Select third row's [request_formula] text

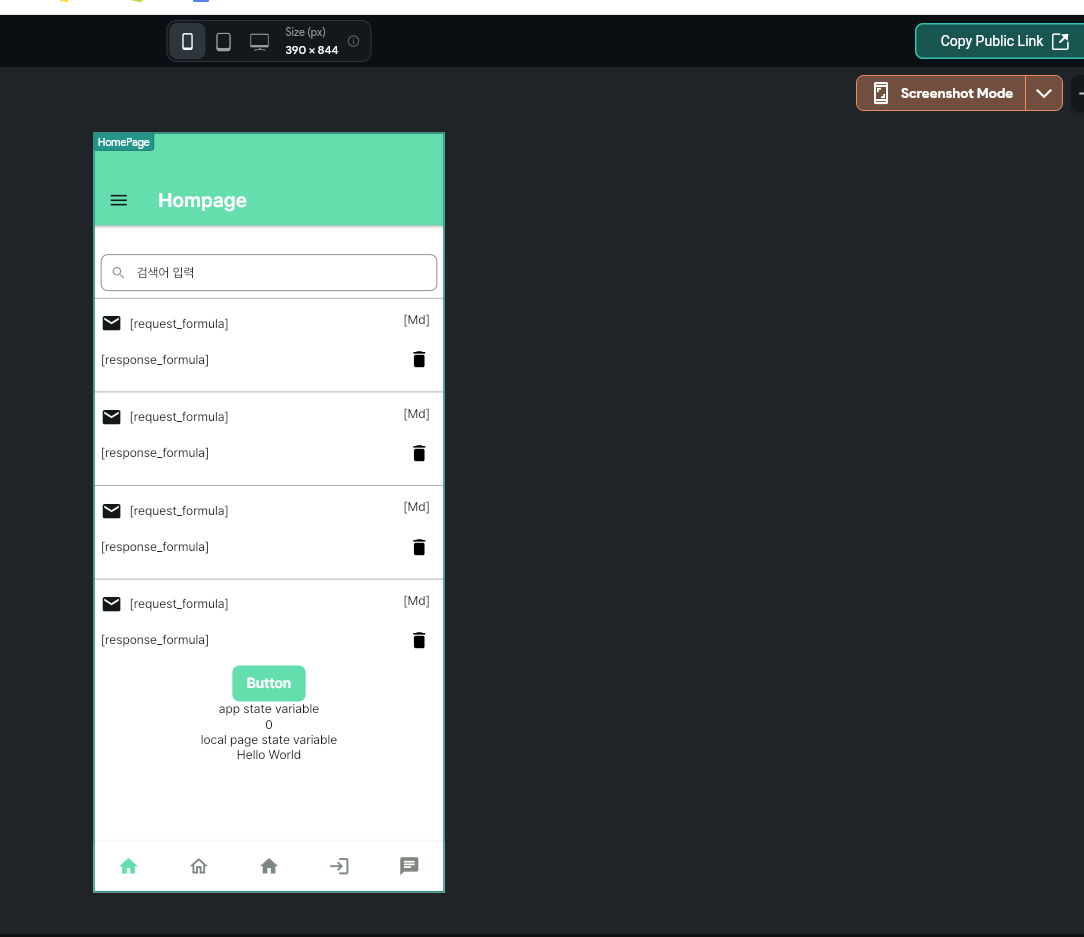pyautogui.click(x=179, y=511)
